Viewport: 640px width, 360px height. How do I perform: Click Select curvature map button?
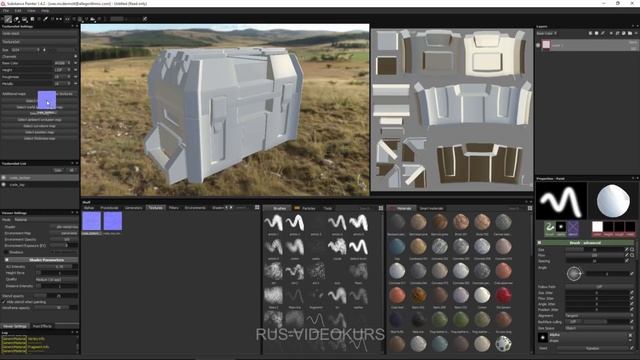(x=40, y=126)
